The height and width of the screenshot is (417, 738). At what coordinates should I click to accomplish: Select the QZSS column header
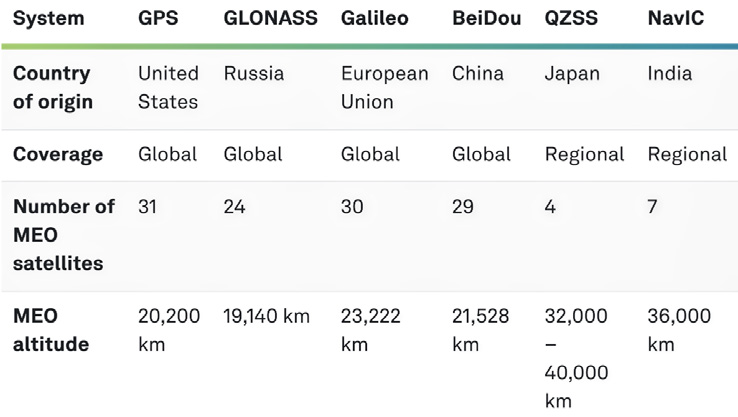point(574,19)
